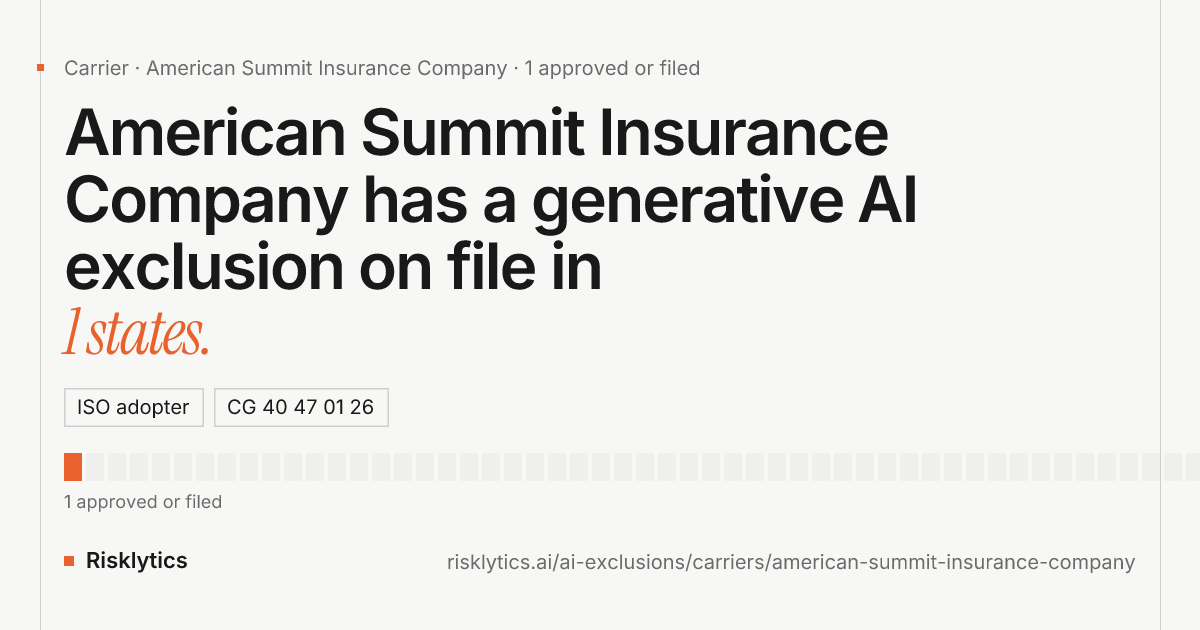Image resolution: width=1200 pixels, height=630 pixels.
Task: Click the orange square marker beside Carrier
Action: tap(40, 68)
